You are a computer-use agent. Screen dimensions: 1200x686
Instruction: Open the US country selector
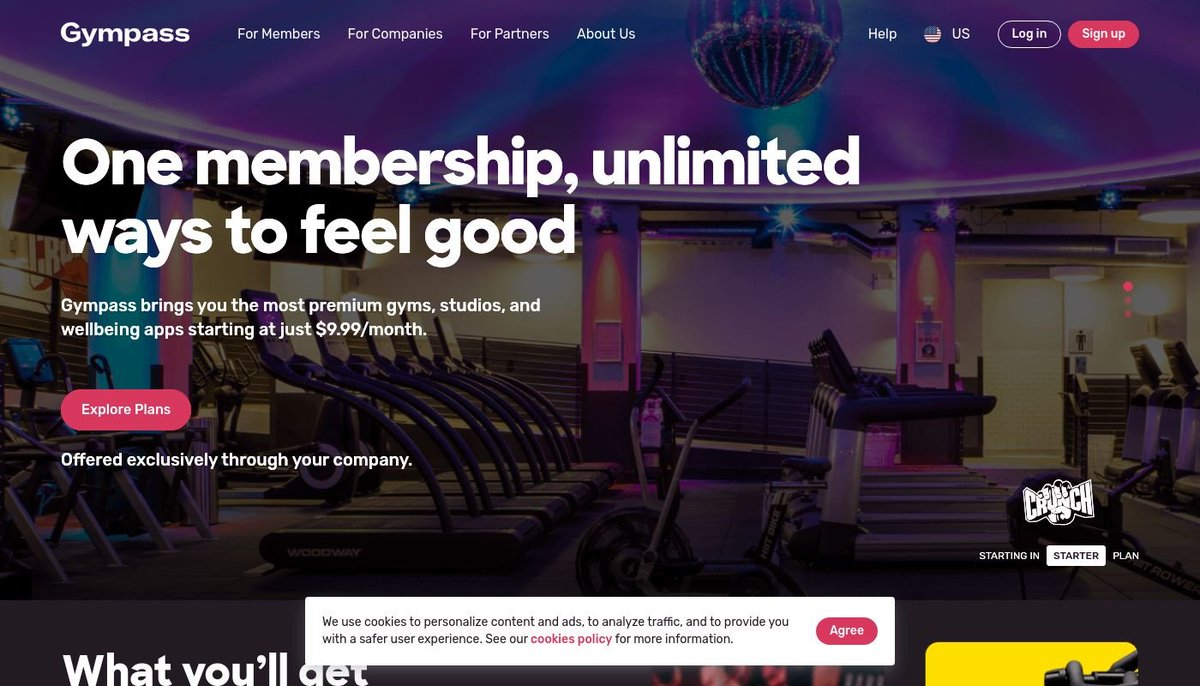[x=947, y=34]
